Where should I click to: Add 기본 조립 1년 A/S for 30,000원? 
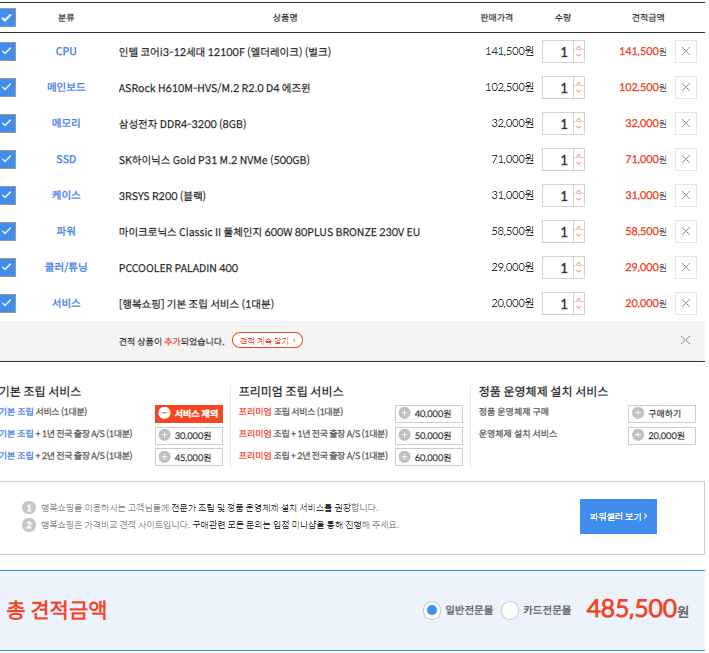click(x=189, y=435)
